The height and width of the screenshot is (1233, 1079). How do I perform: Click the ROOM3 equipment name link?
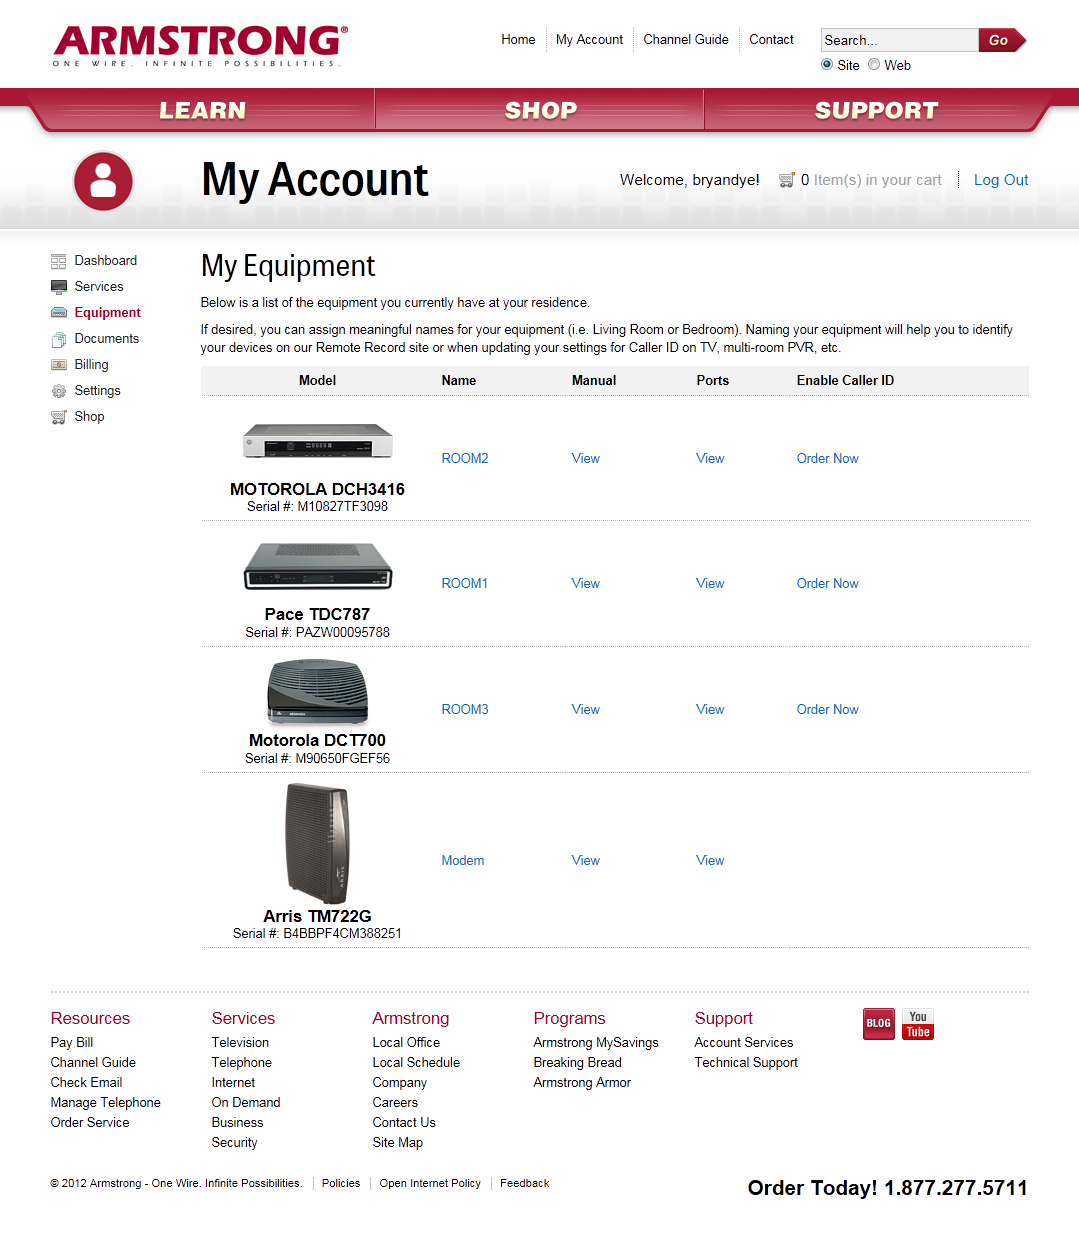pos(465,710)
